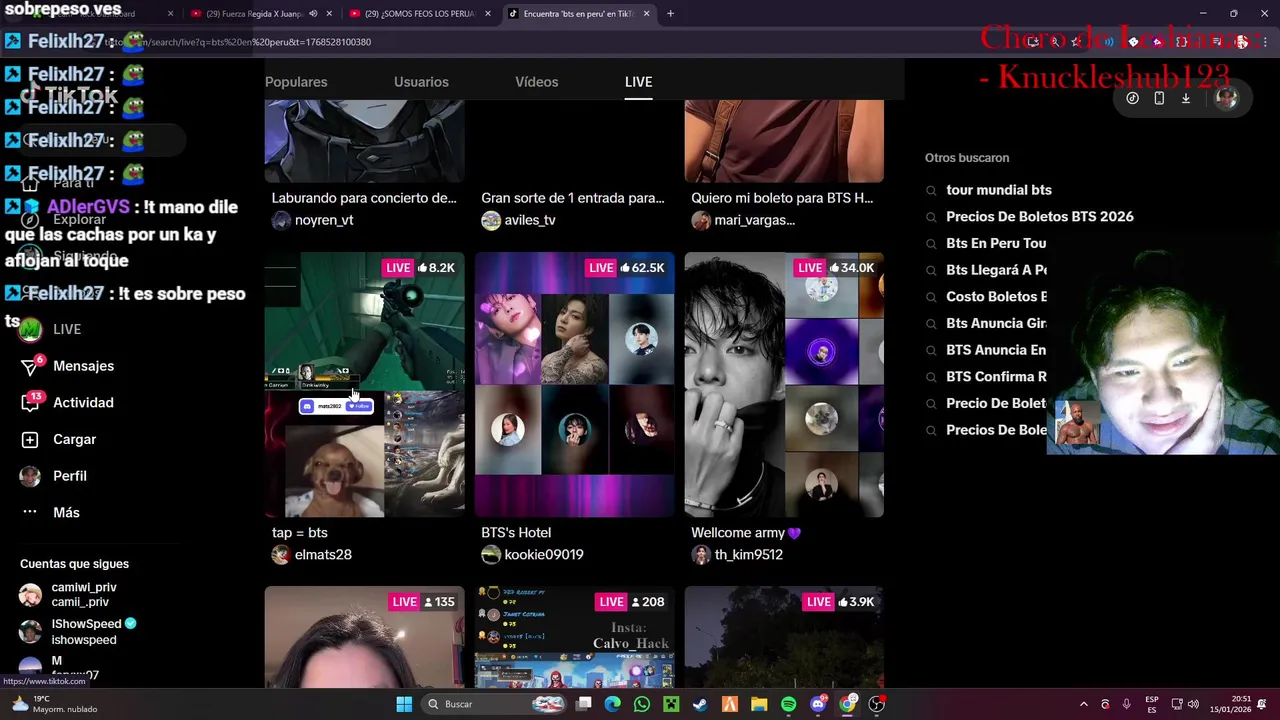Search suggestion 'BTS Confirma R'
The image size is (1280, 720).
point(996,377)
